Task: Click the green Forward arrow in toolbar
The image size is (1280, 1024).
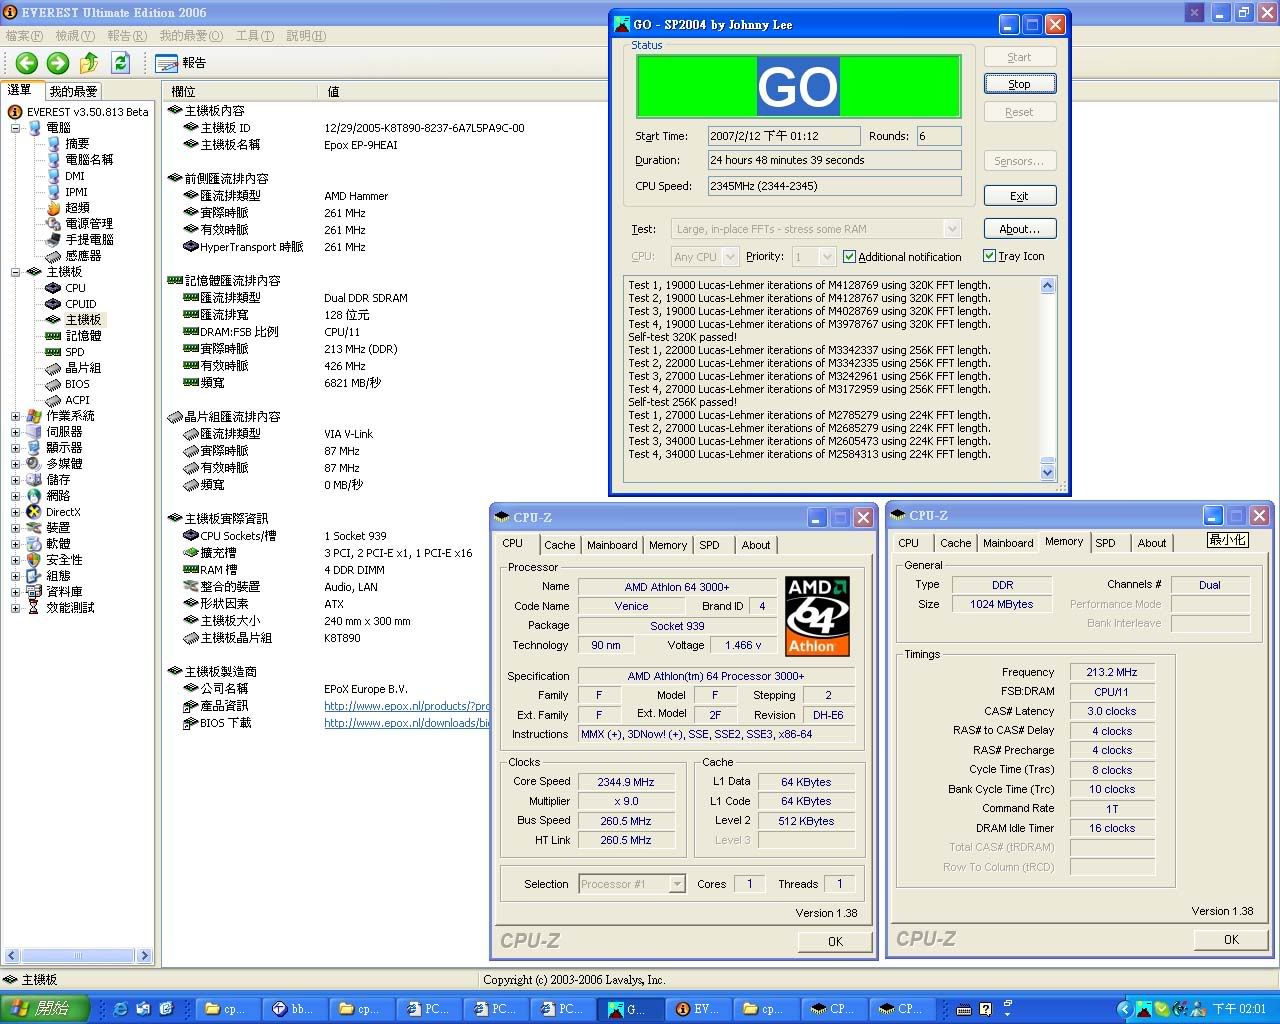Action: click(x=58, y=63)
